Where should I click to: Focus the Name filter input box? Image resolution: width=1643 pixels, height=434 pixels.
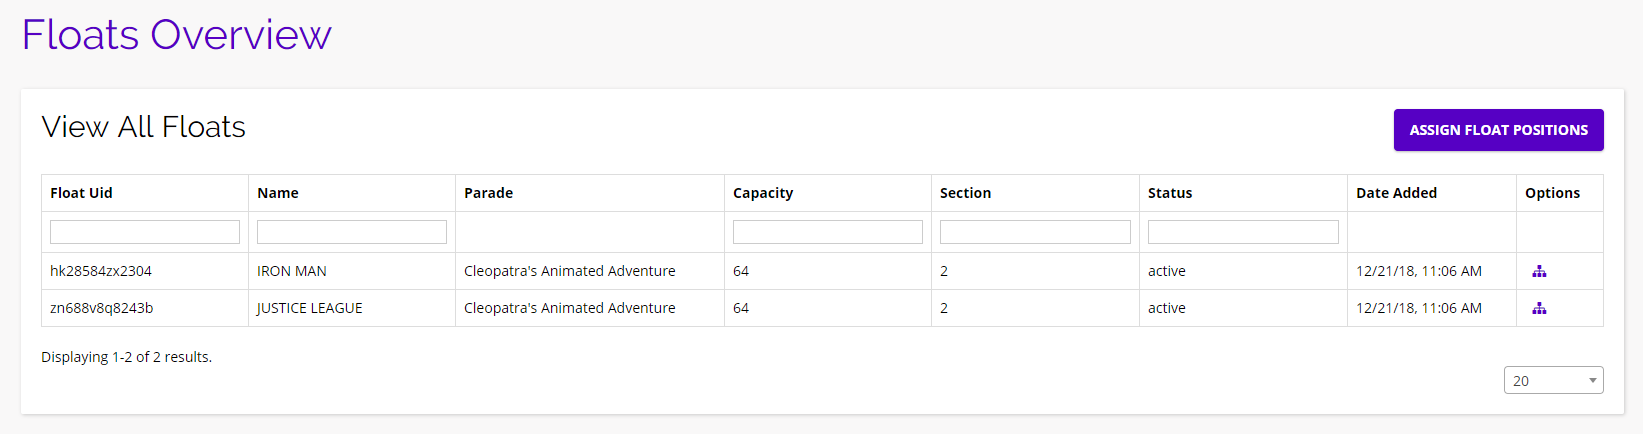[x=352, y=232]
